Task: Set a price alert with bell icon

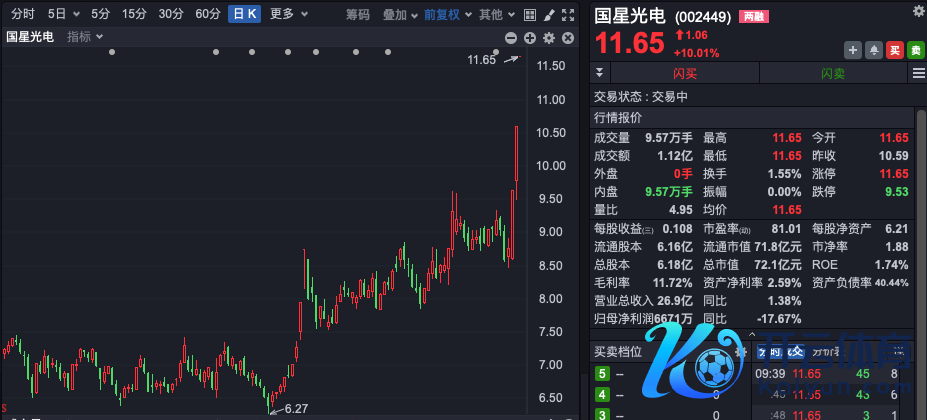Action: tap(874, 49)
